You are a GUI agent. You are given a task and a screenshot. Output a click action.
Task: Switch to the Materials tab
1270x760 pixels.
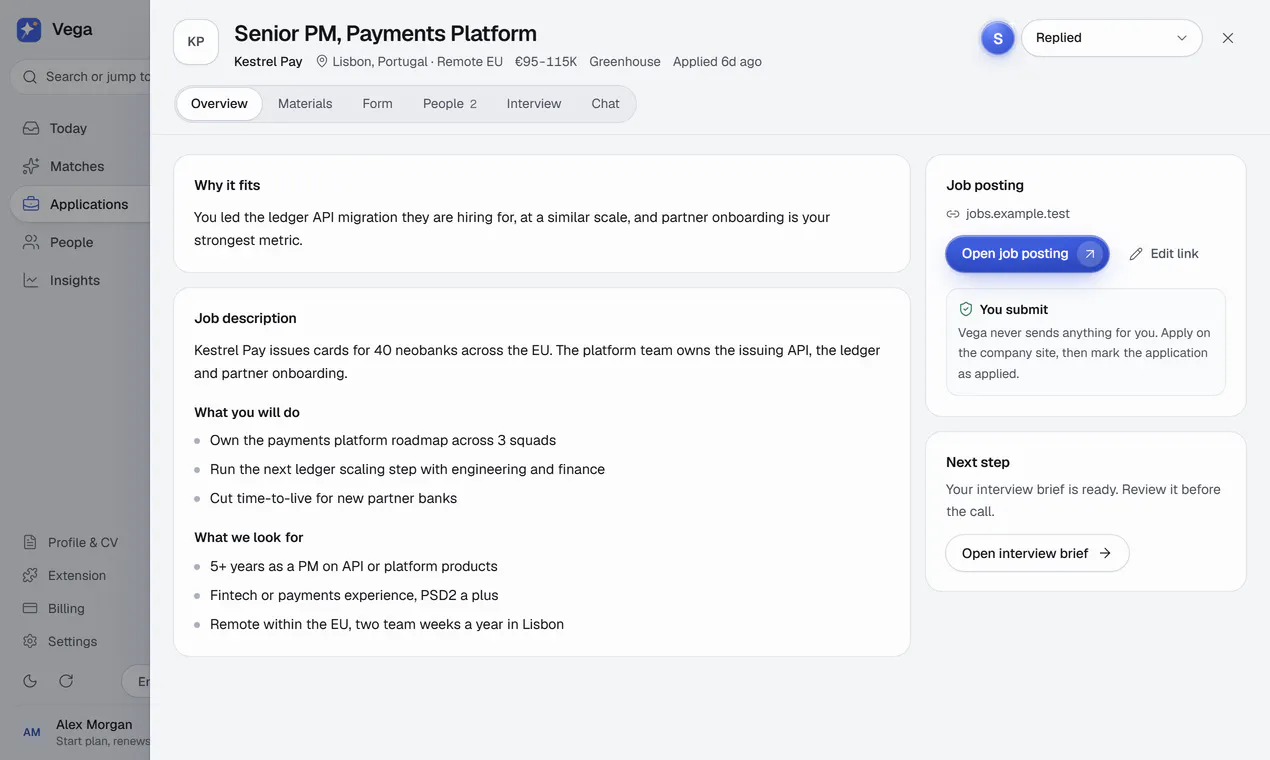pyautogui.click(x=305, y=104)
